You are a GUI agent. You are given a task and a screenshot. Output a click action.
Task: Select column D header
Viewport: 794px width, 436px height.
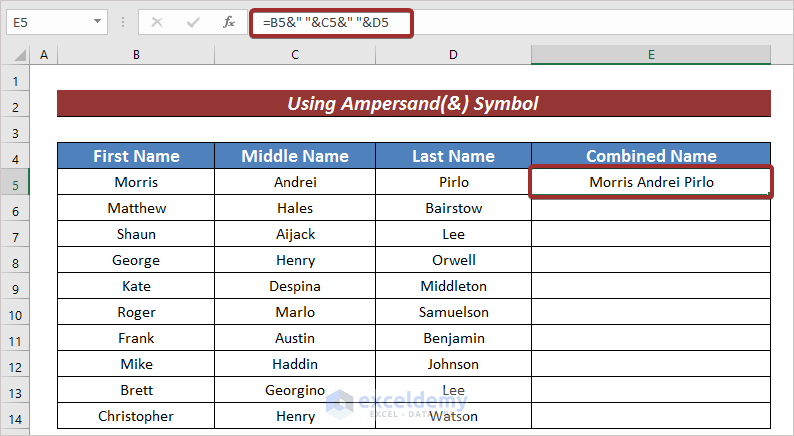pos(453,55)
